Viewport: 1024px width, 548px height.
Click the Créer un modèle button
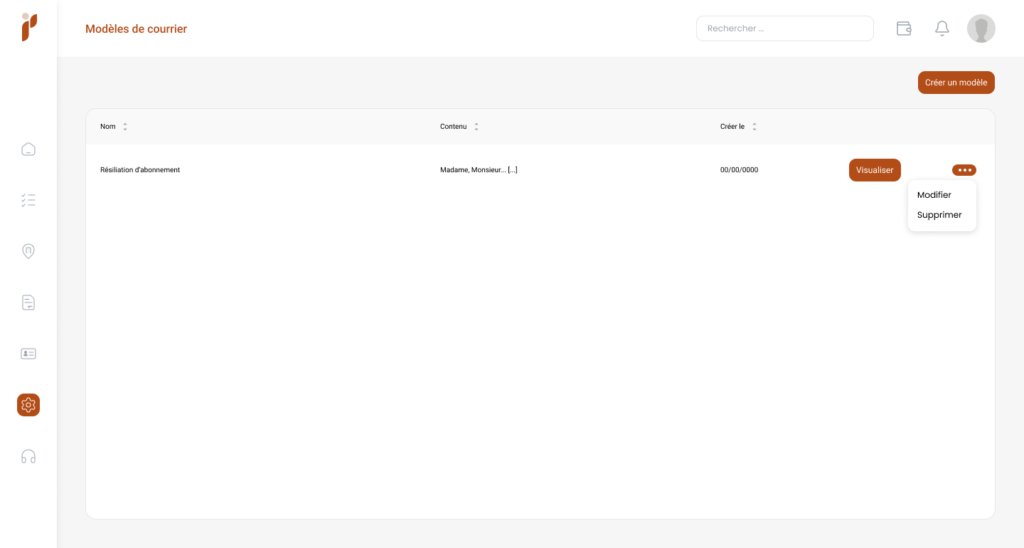point(956,82)
